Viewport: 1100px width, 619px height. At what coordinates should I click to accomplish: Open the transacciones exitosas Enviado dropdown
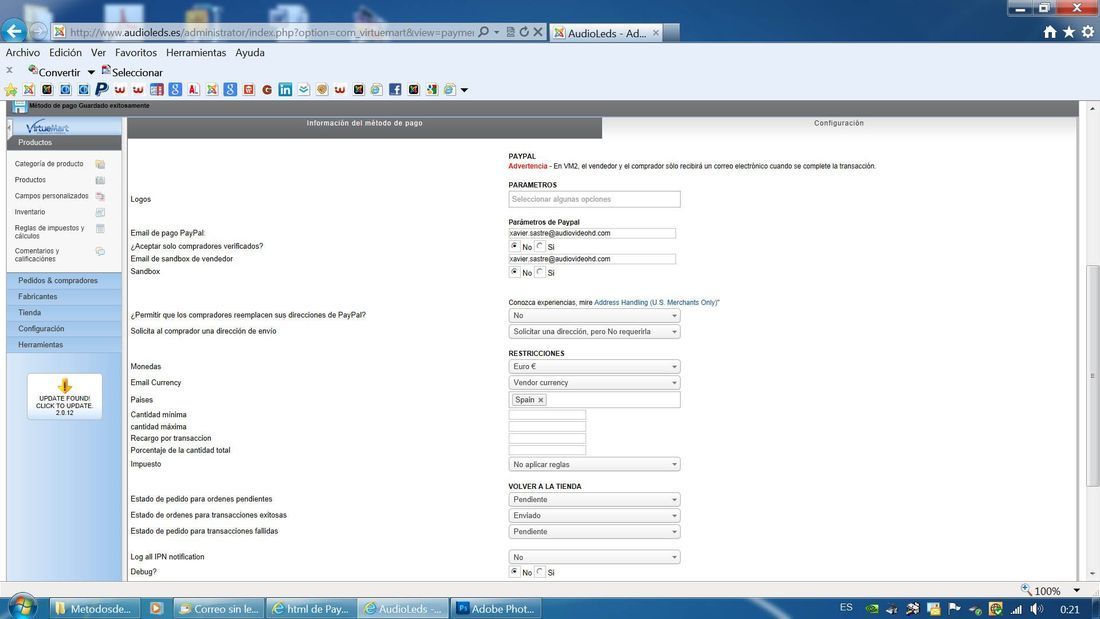(594, 515)
